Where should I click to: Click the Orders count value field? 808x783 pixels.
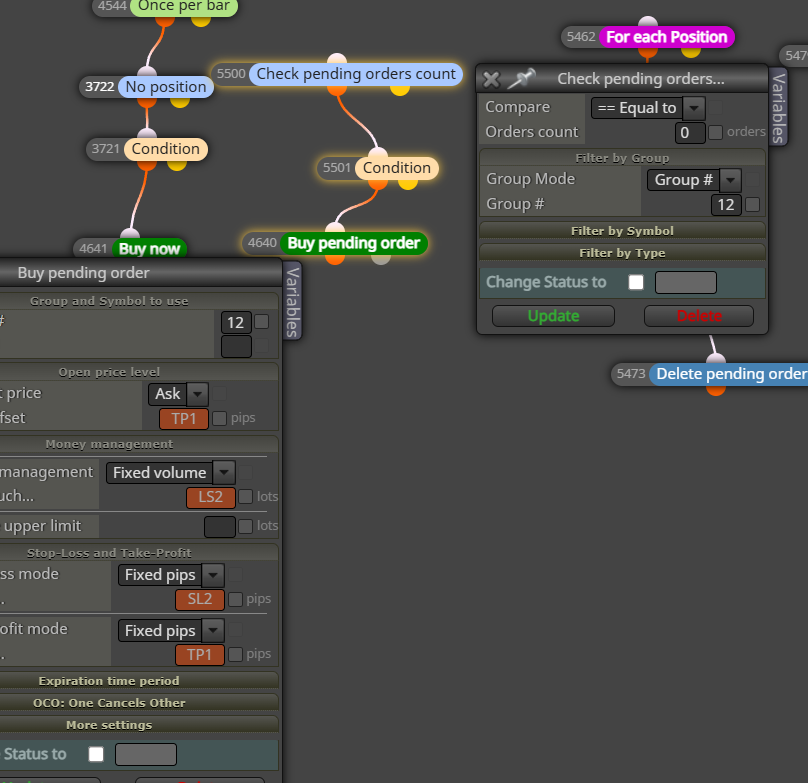[x=690, y=132]
